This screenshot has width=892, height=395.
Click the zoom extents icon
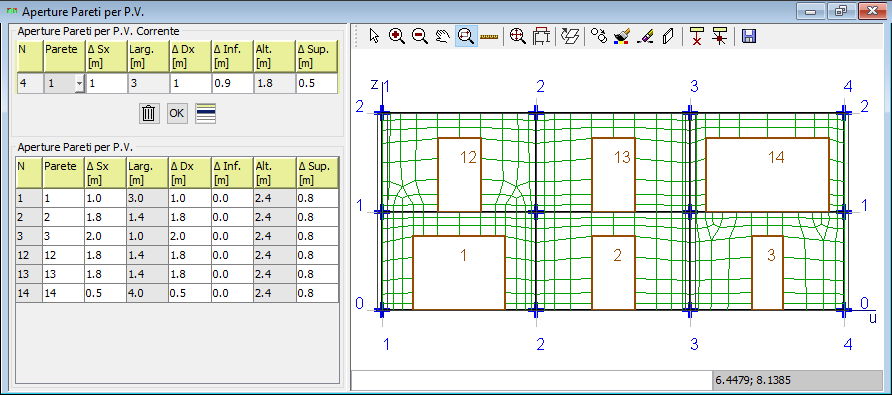(517, 36)
